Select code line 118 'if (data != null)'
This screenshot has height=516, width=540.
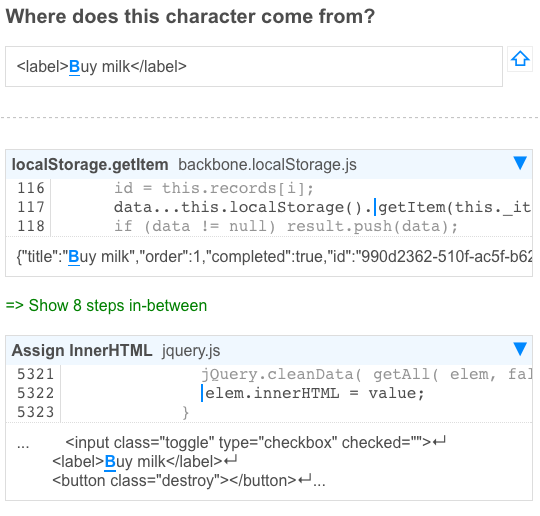(286, 226)
